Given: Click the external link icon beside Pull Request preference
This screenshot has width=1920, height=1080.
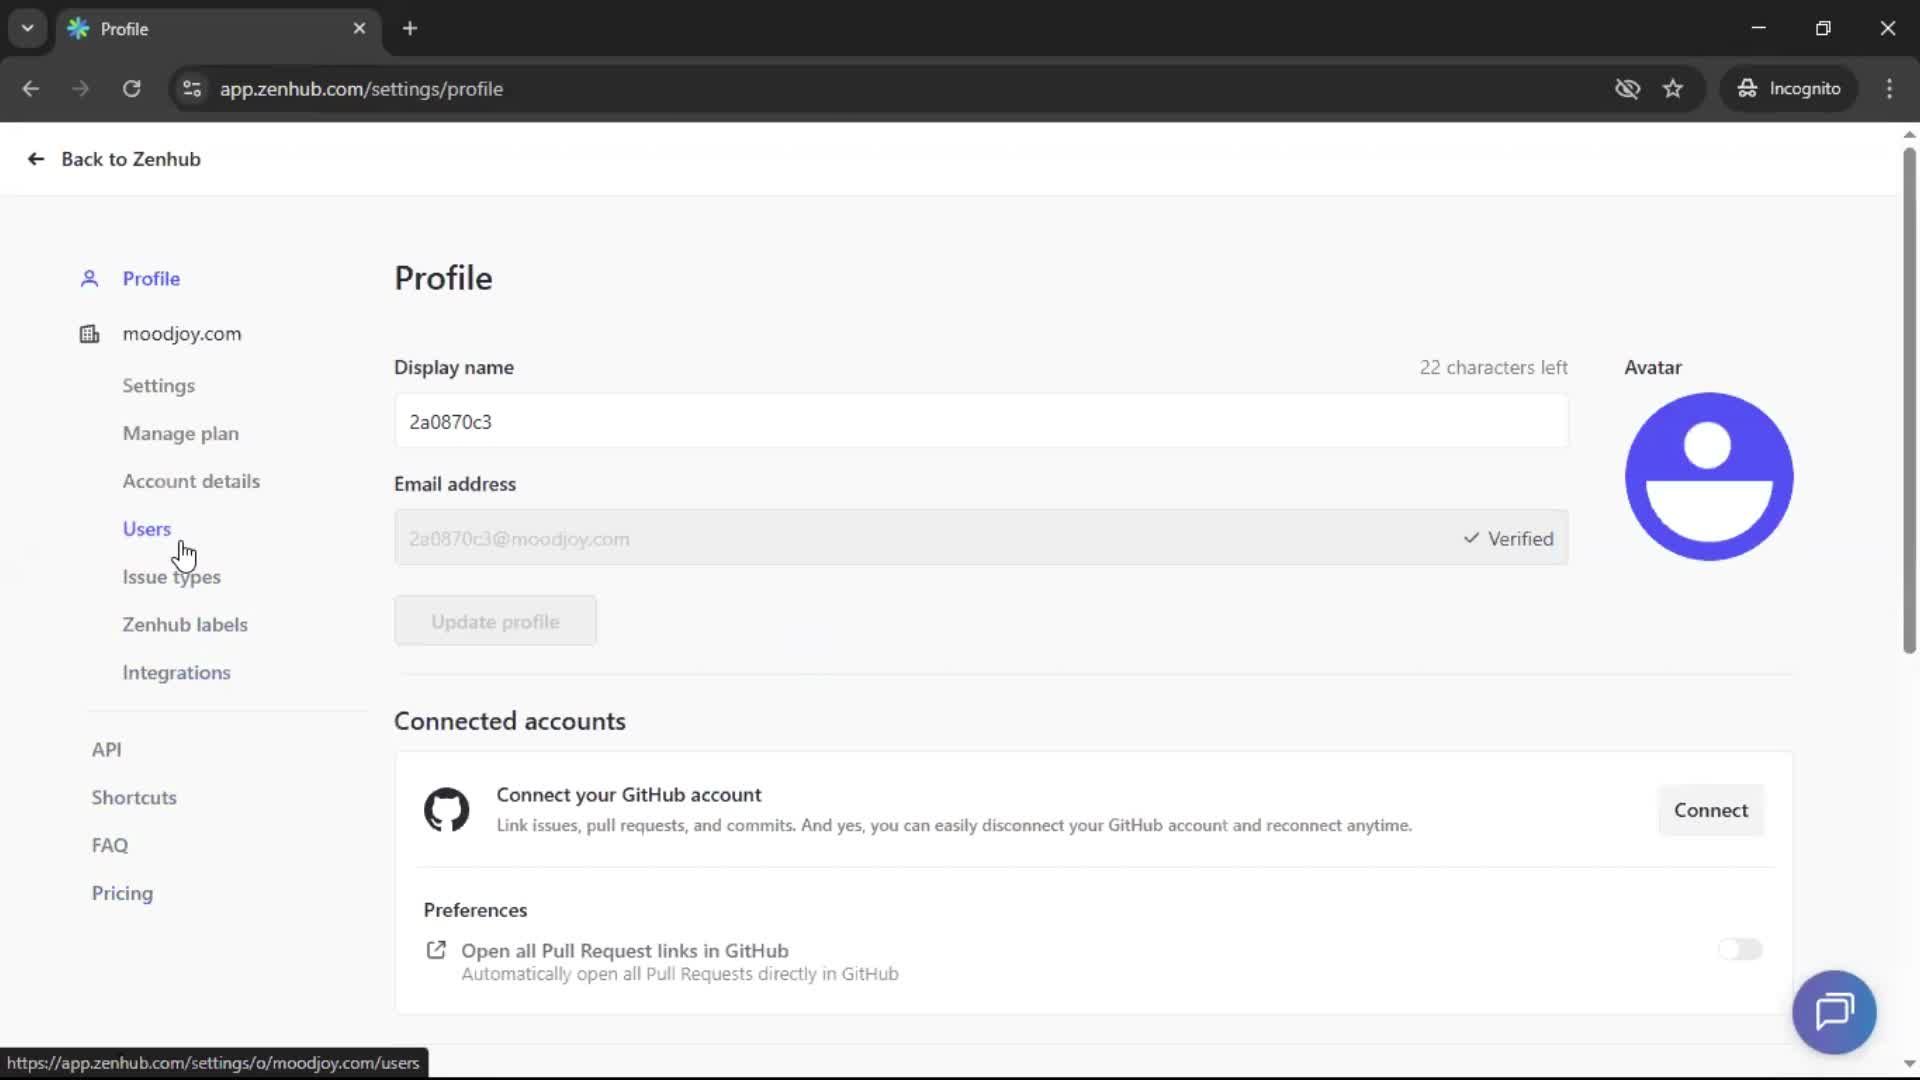Looking at the screenshot, I should coord(437,949).
